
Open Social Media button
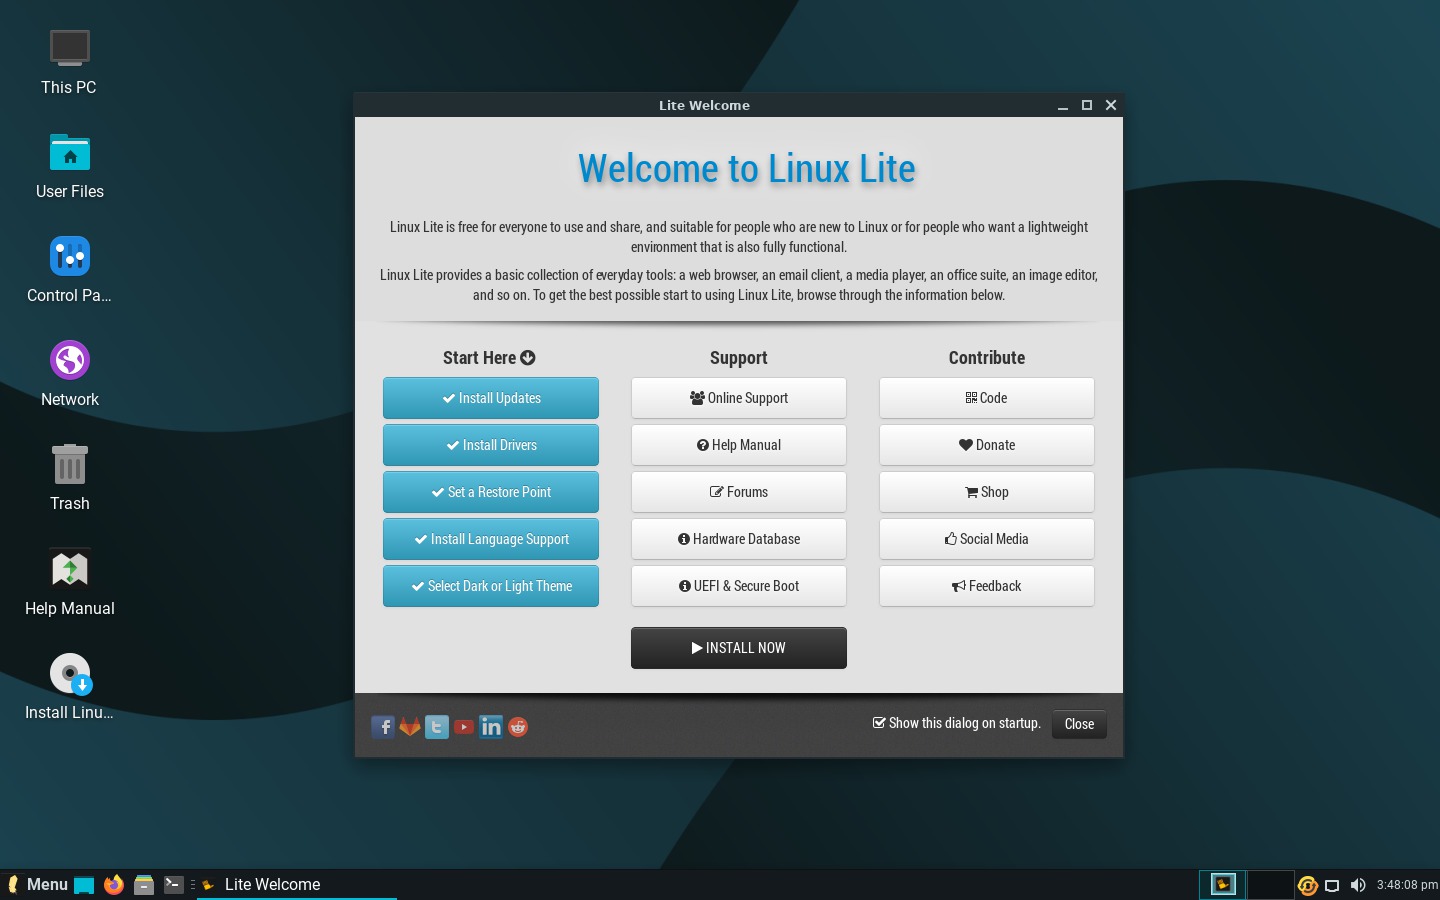pyautogui.click(x=987, y=539)
